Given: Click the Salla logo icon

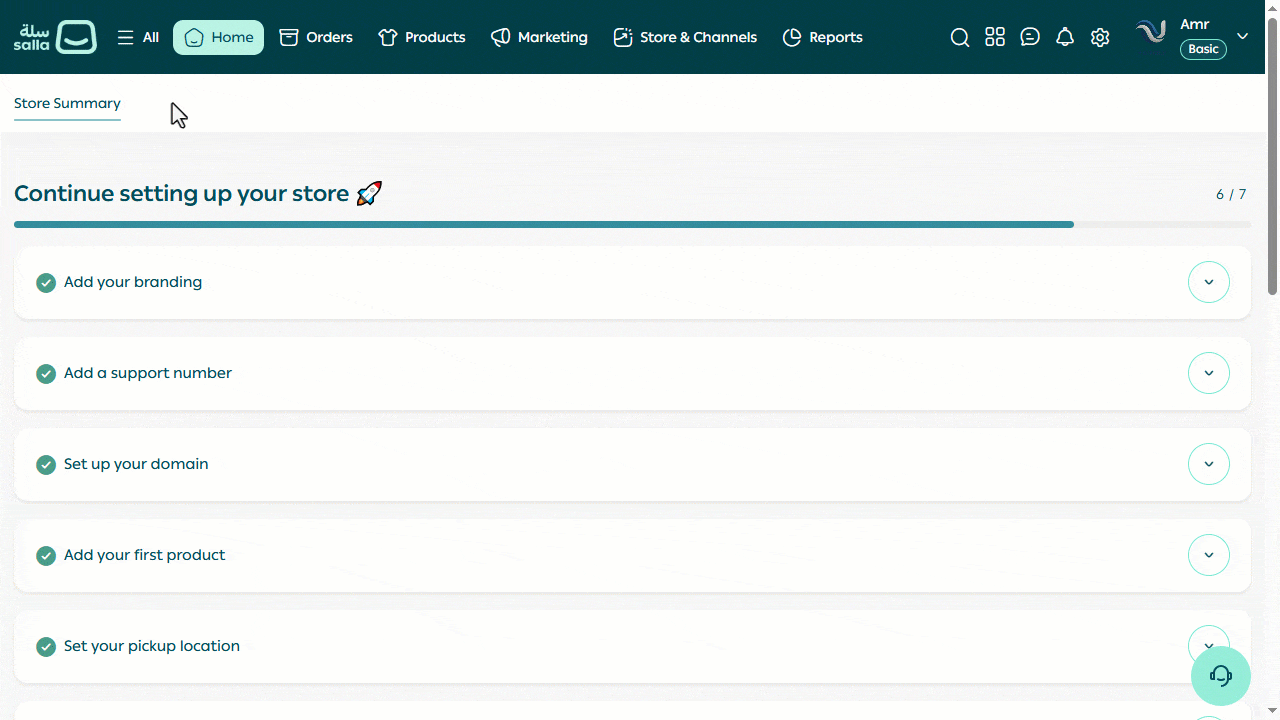Looking at the screenshot, I should (55, 37).
